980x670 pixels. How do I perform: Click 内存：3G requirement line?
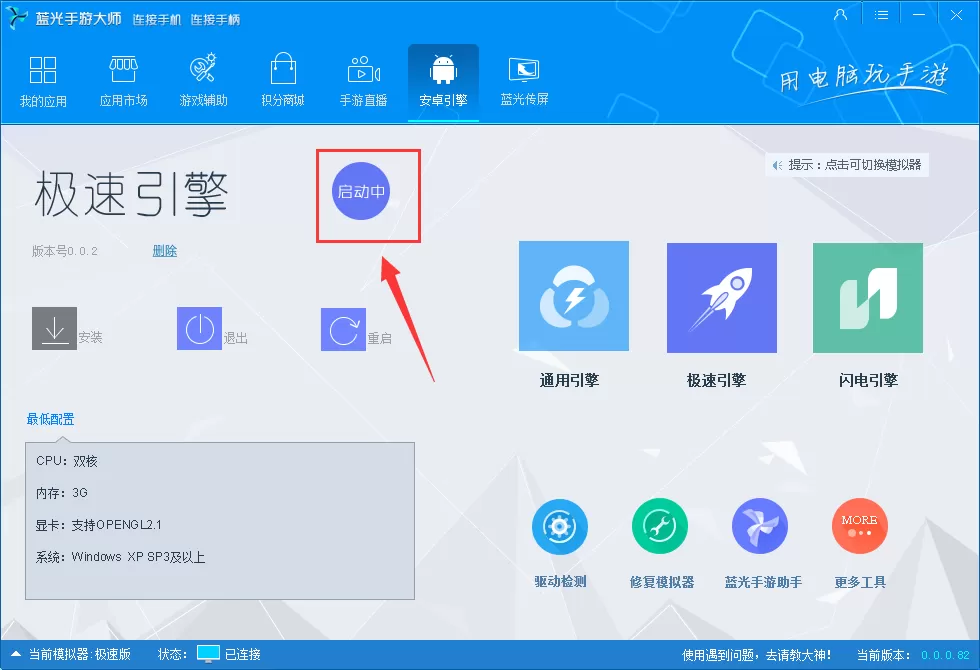pyautogui.click(x=62, y=493)
